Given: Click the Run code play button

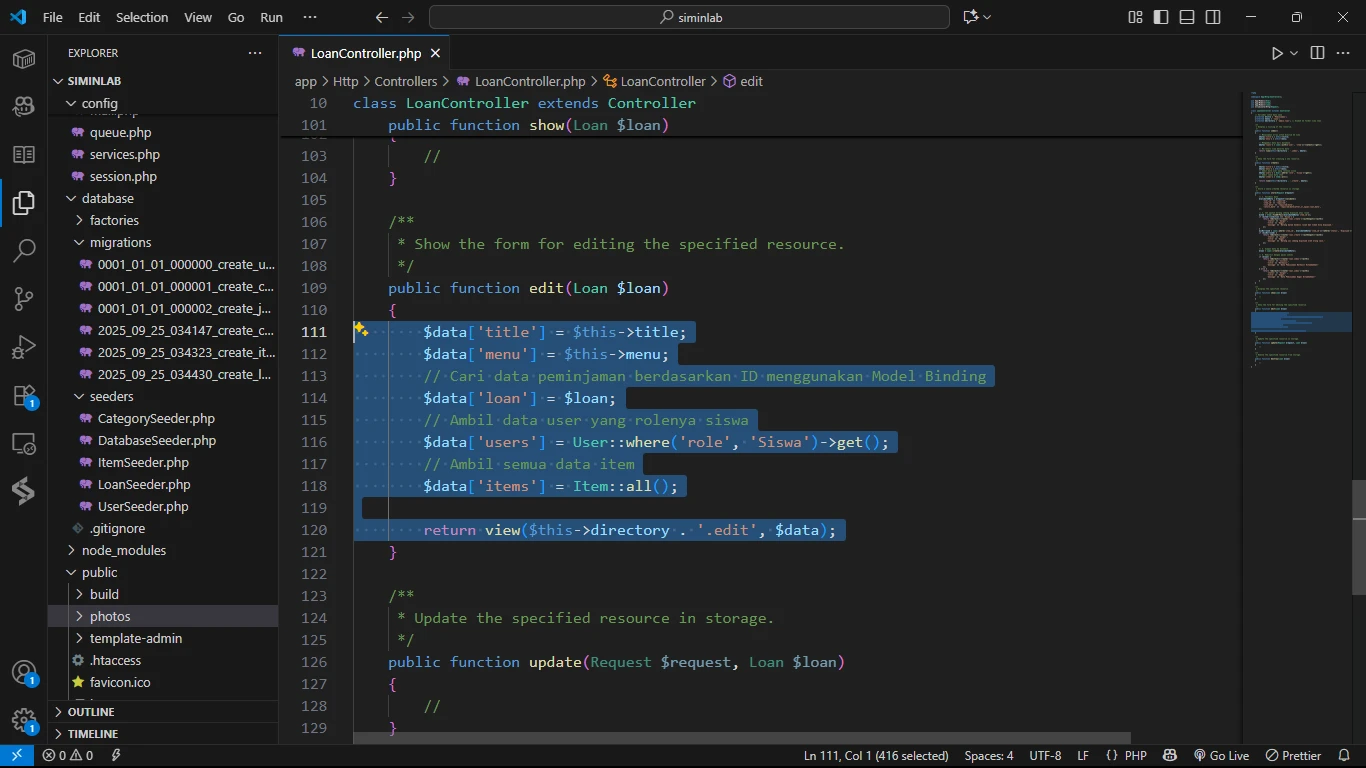Looking at the screenshot, I should pos(1277,53).
